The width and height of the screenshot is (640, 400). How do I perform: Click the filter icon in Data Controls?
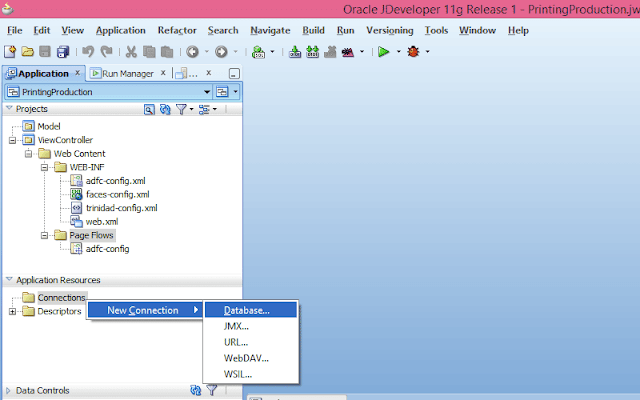coord(212,390)
